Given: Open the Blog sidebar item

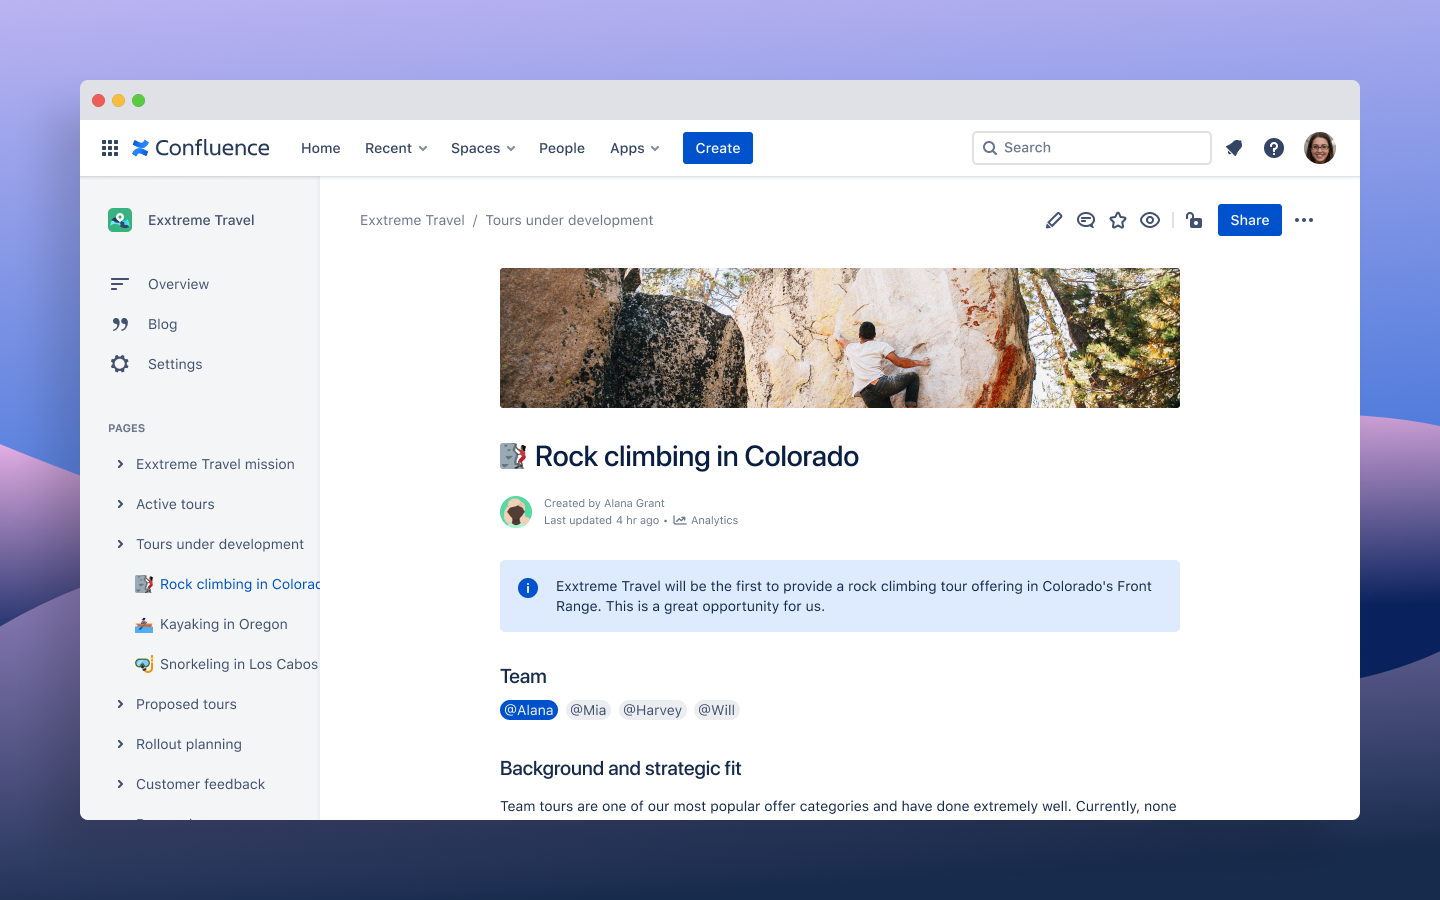Looking at the screenshot, I should (x=162, y=324).
